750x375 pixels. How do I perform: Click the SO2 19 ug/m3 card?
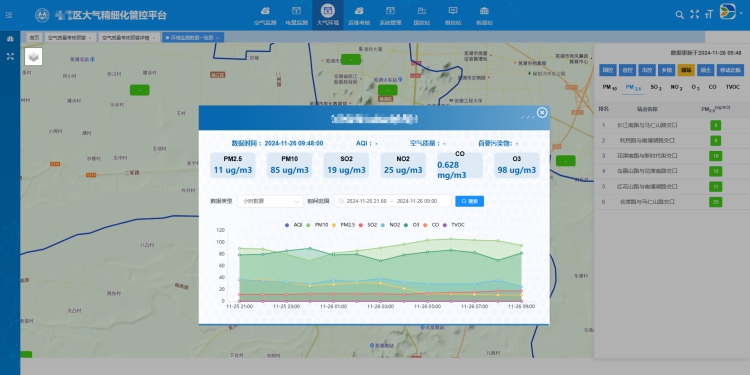[346, 165]
